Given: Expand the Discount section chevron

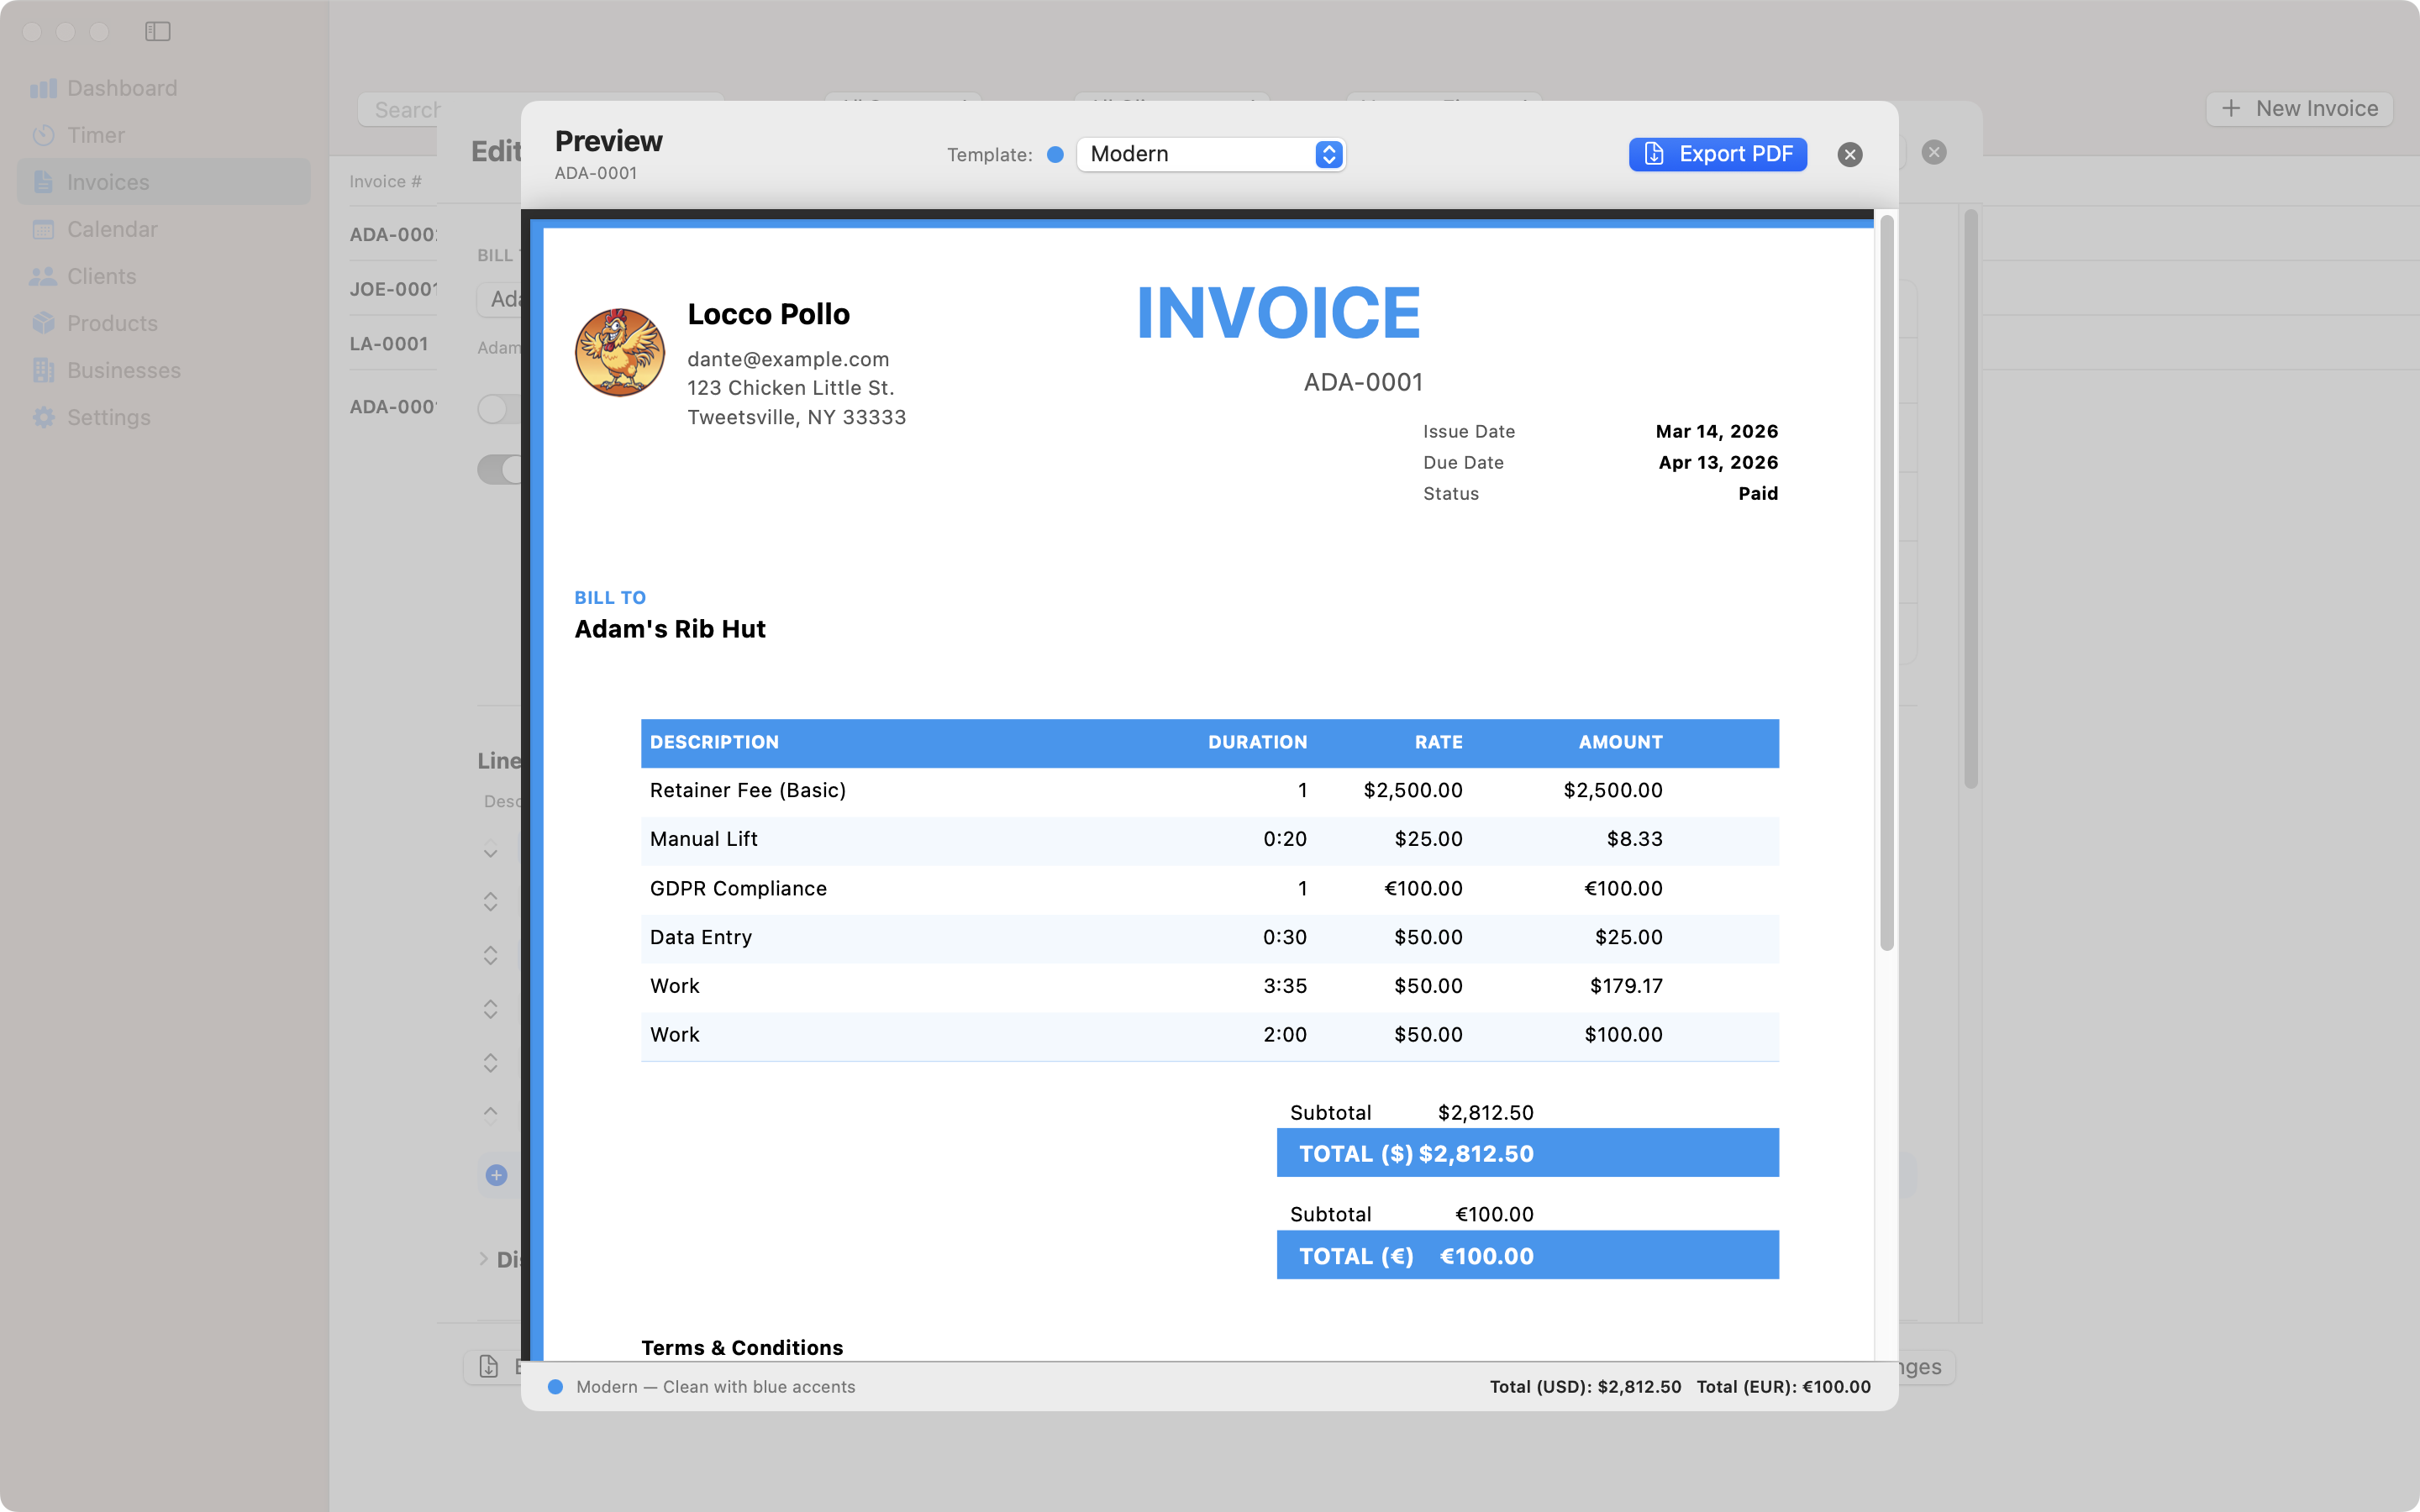Looking at the screenshot, I should (484, 1259).
